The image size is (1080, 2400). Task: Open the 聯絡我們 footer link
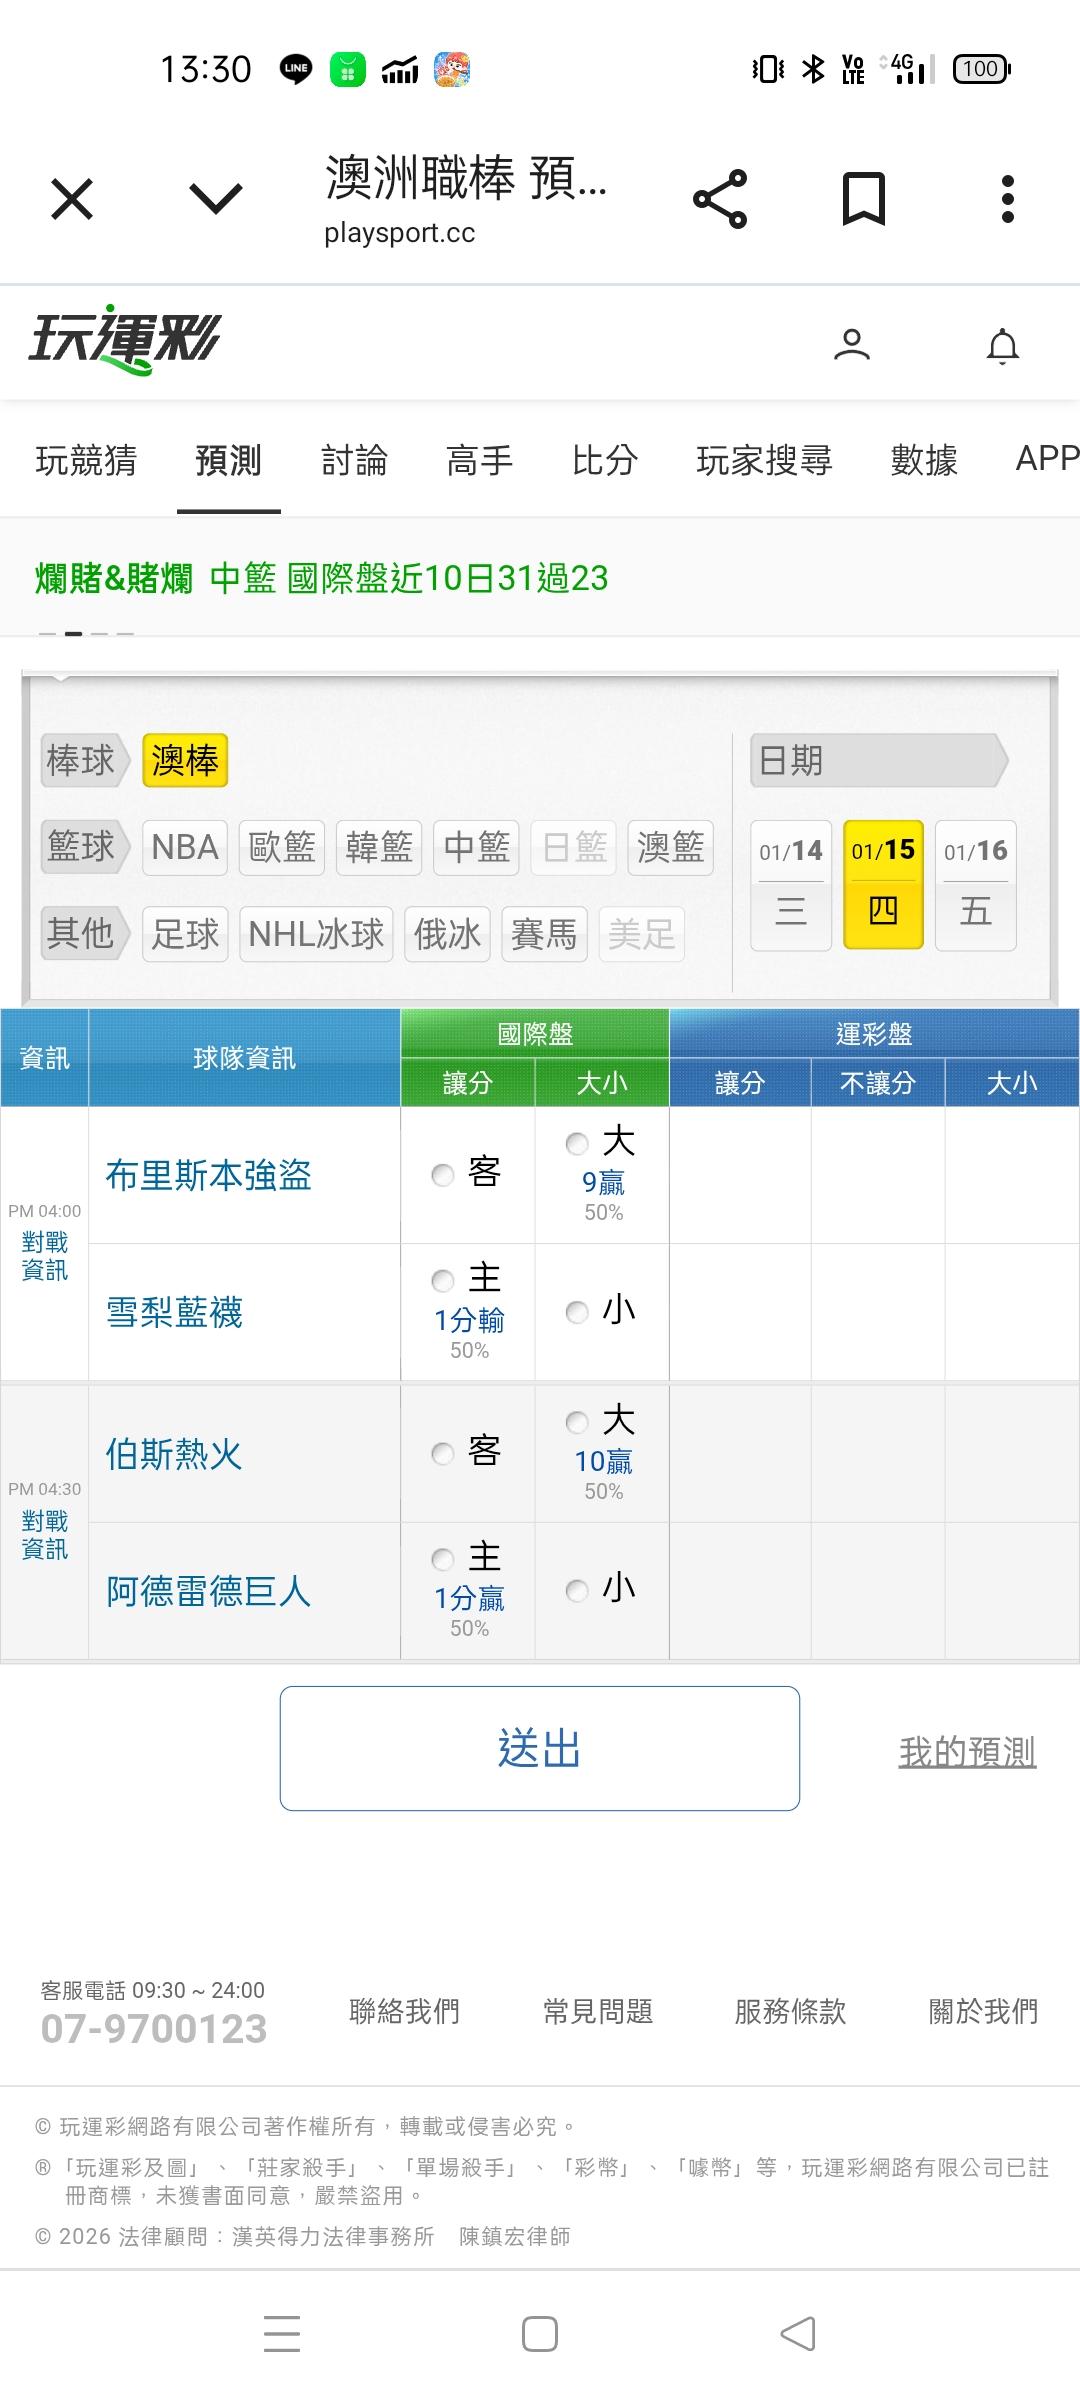(404, 2011)
